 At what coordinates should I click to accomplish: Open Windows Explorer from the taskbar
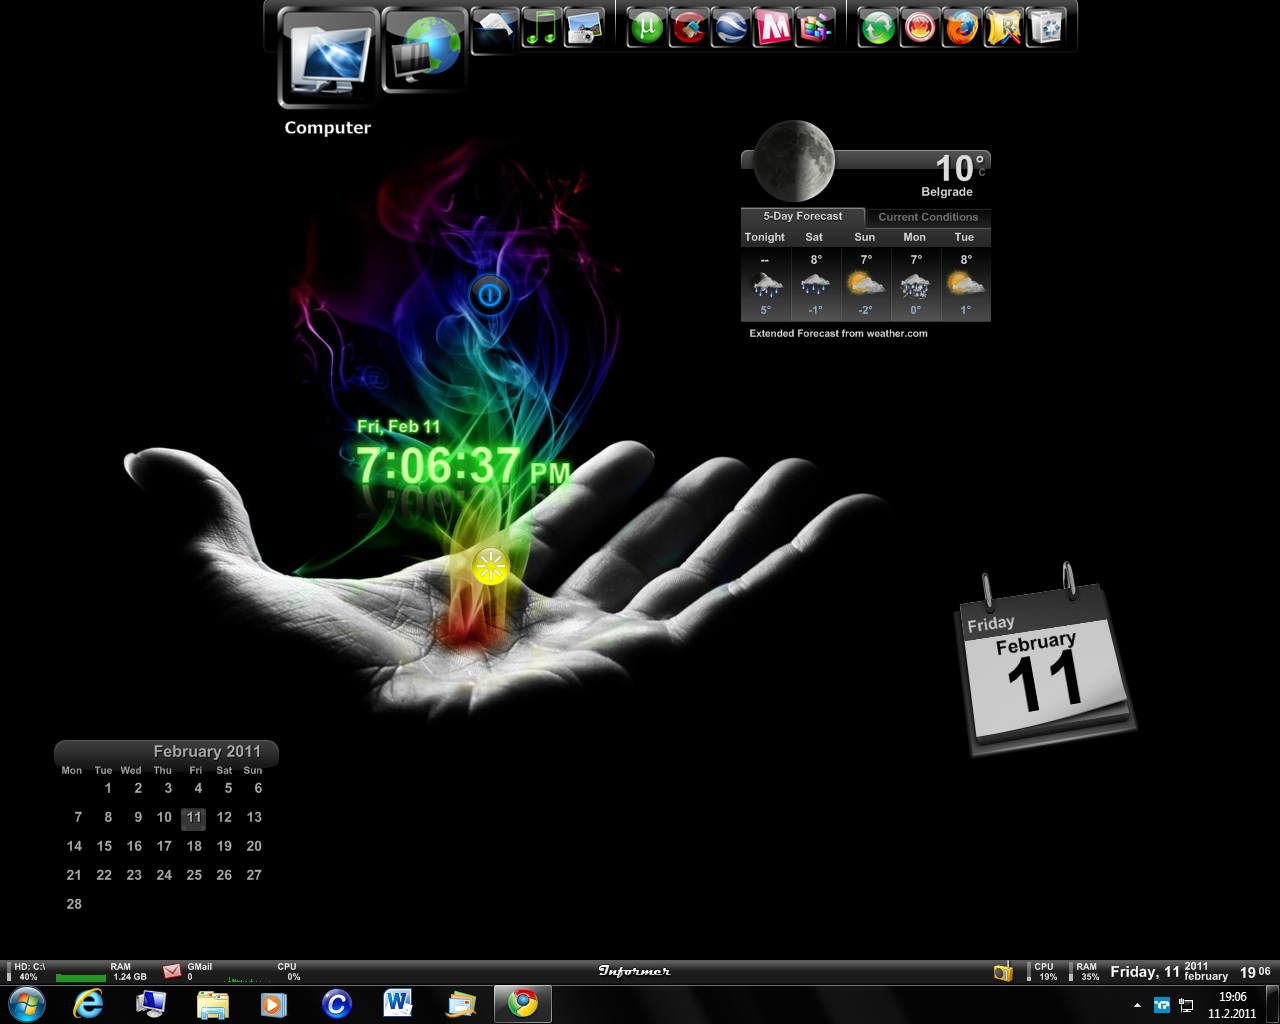click(x=212, y=1004)
